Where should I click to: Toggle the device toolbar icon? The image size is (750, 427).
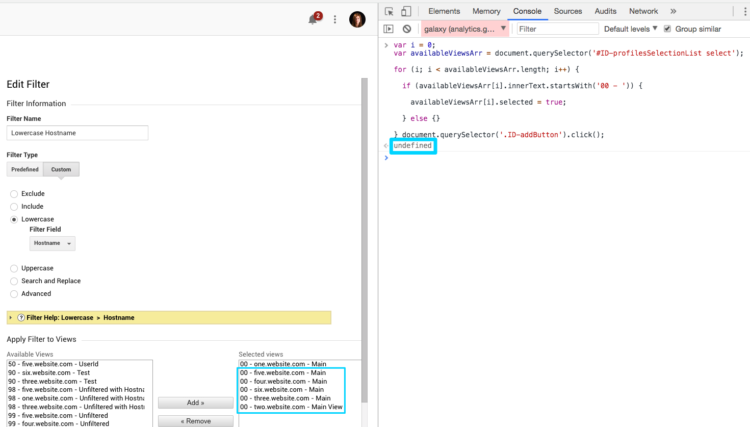(x=406, y=11)
